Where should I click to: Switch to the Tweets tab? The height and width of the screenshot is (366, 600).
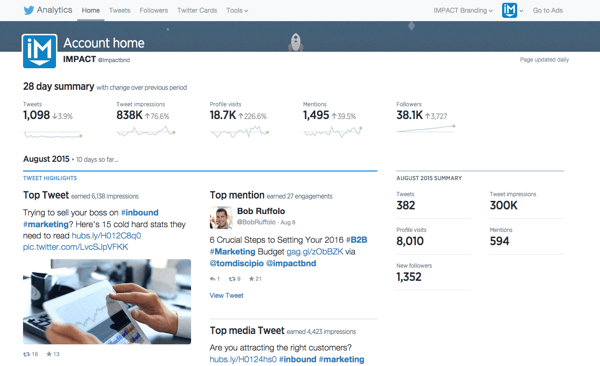click(119, 10)
